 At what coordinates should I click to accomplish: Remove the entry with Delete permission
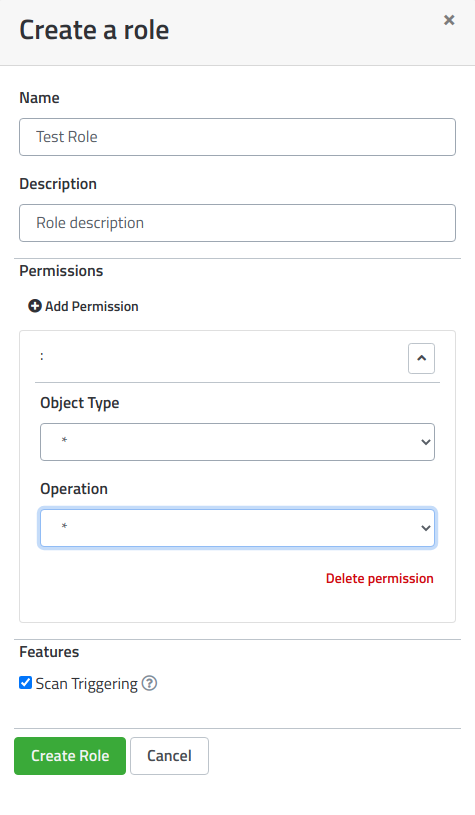pos(379,579)
